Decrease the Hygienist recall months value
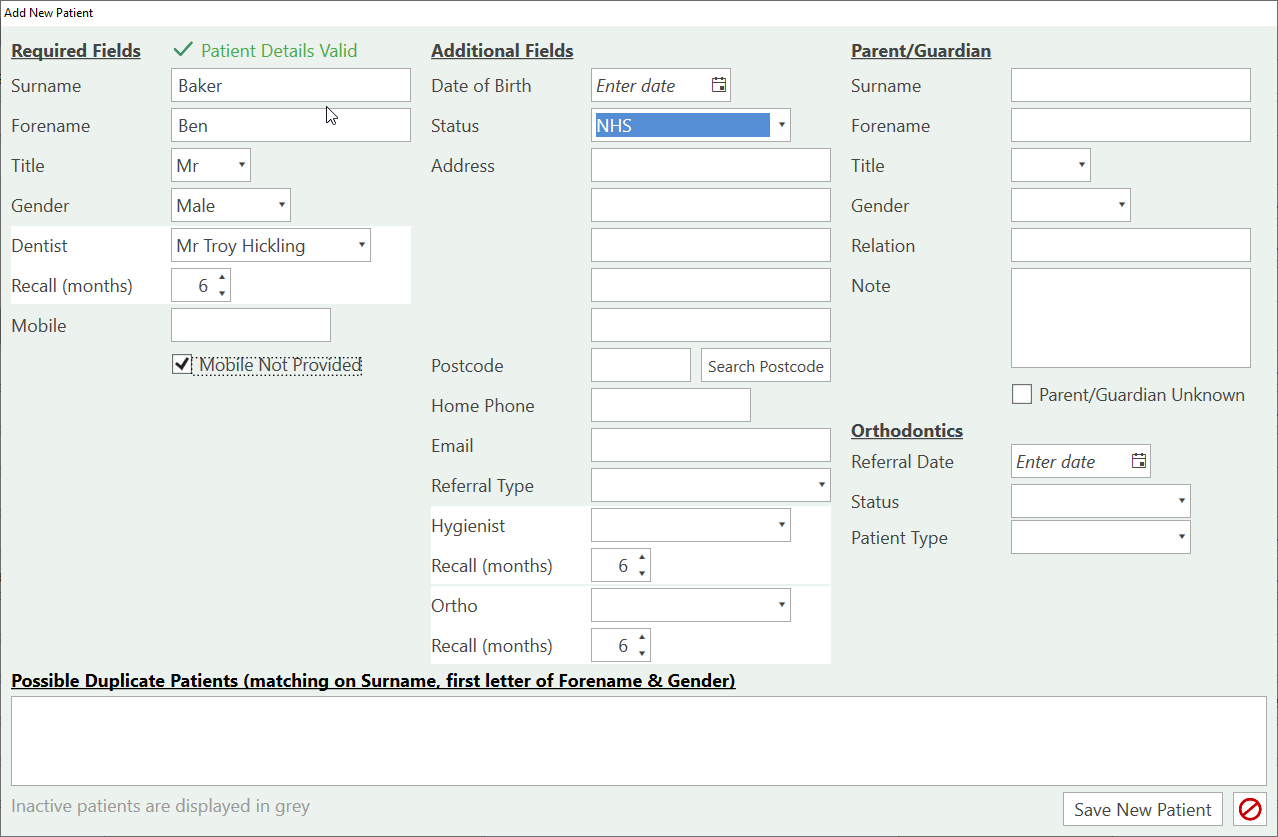 642,573
